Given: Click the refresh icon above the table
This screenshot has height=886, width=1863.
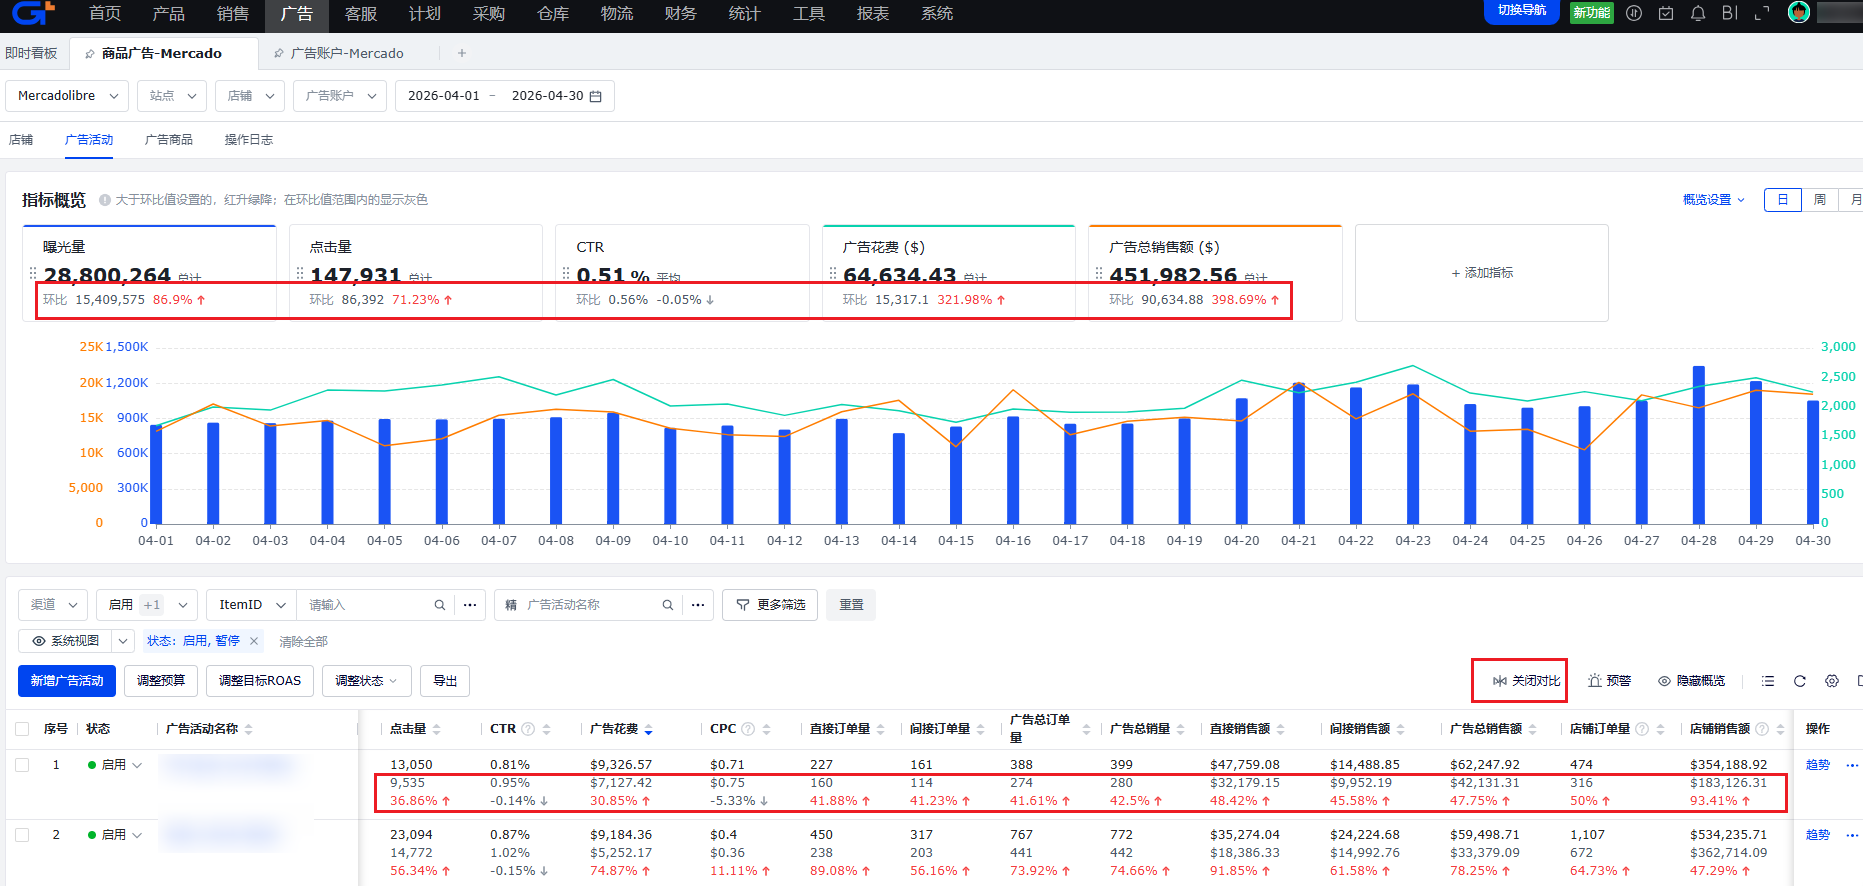Looking at the screenshot, I should 1800,681.
